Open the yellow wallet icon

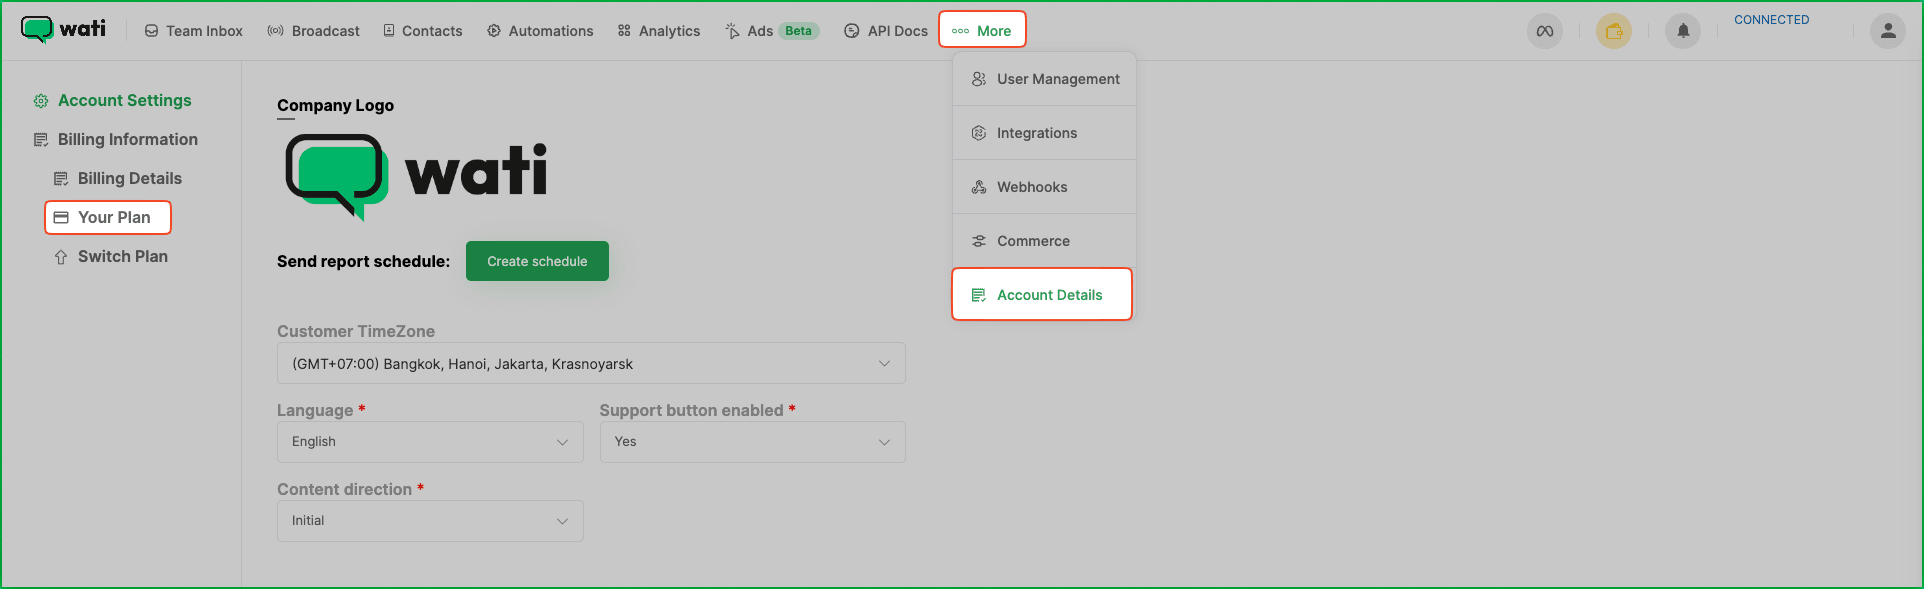coord(1613,31)
